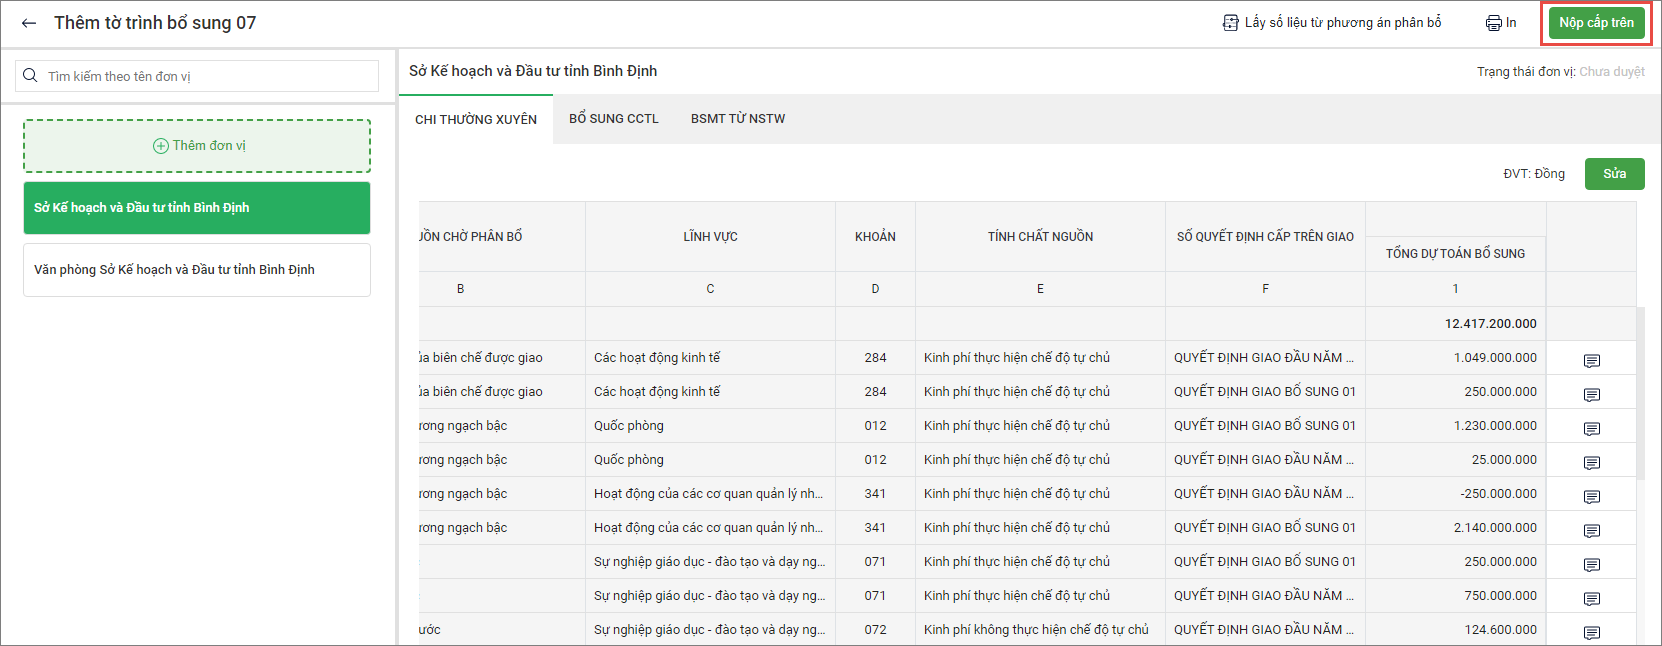Viewport: 1662px width, 646px height.
Task: Click the back arrow beside the title
Action: tap(29, 23)
